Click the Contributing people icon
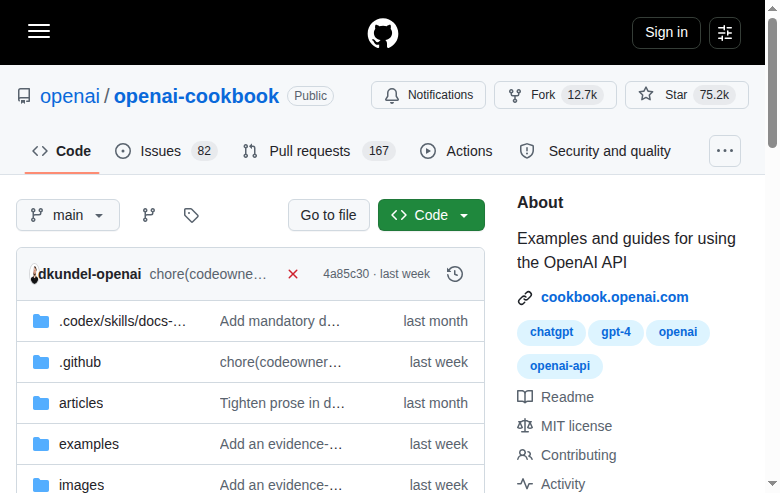Screen dimensions: 780x493 coord(525,455)
